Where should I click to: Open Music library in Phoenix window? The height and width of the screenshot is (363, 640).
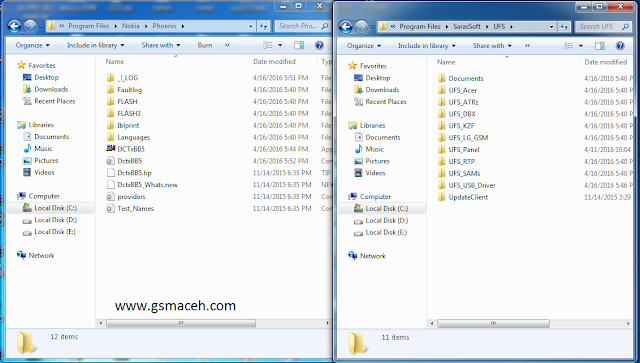[43, 148]
